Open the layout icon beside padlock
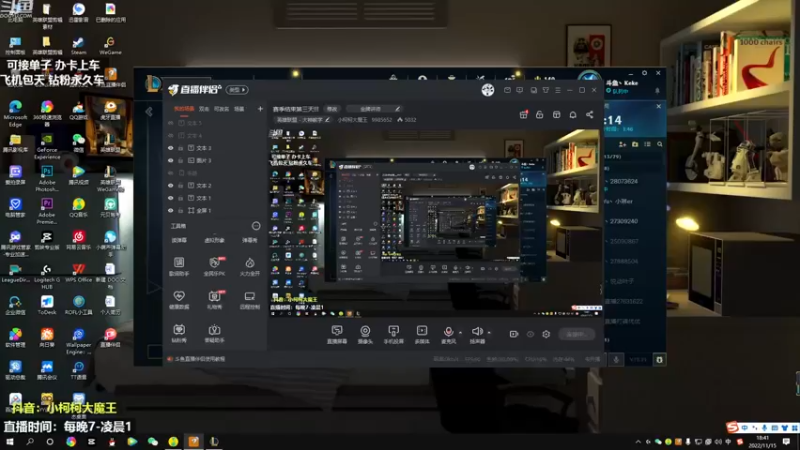 tap(556, 114)
